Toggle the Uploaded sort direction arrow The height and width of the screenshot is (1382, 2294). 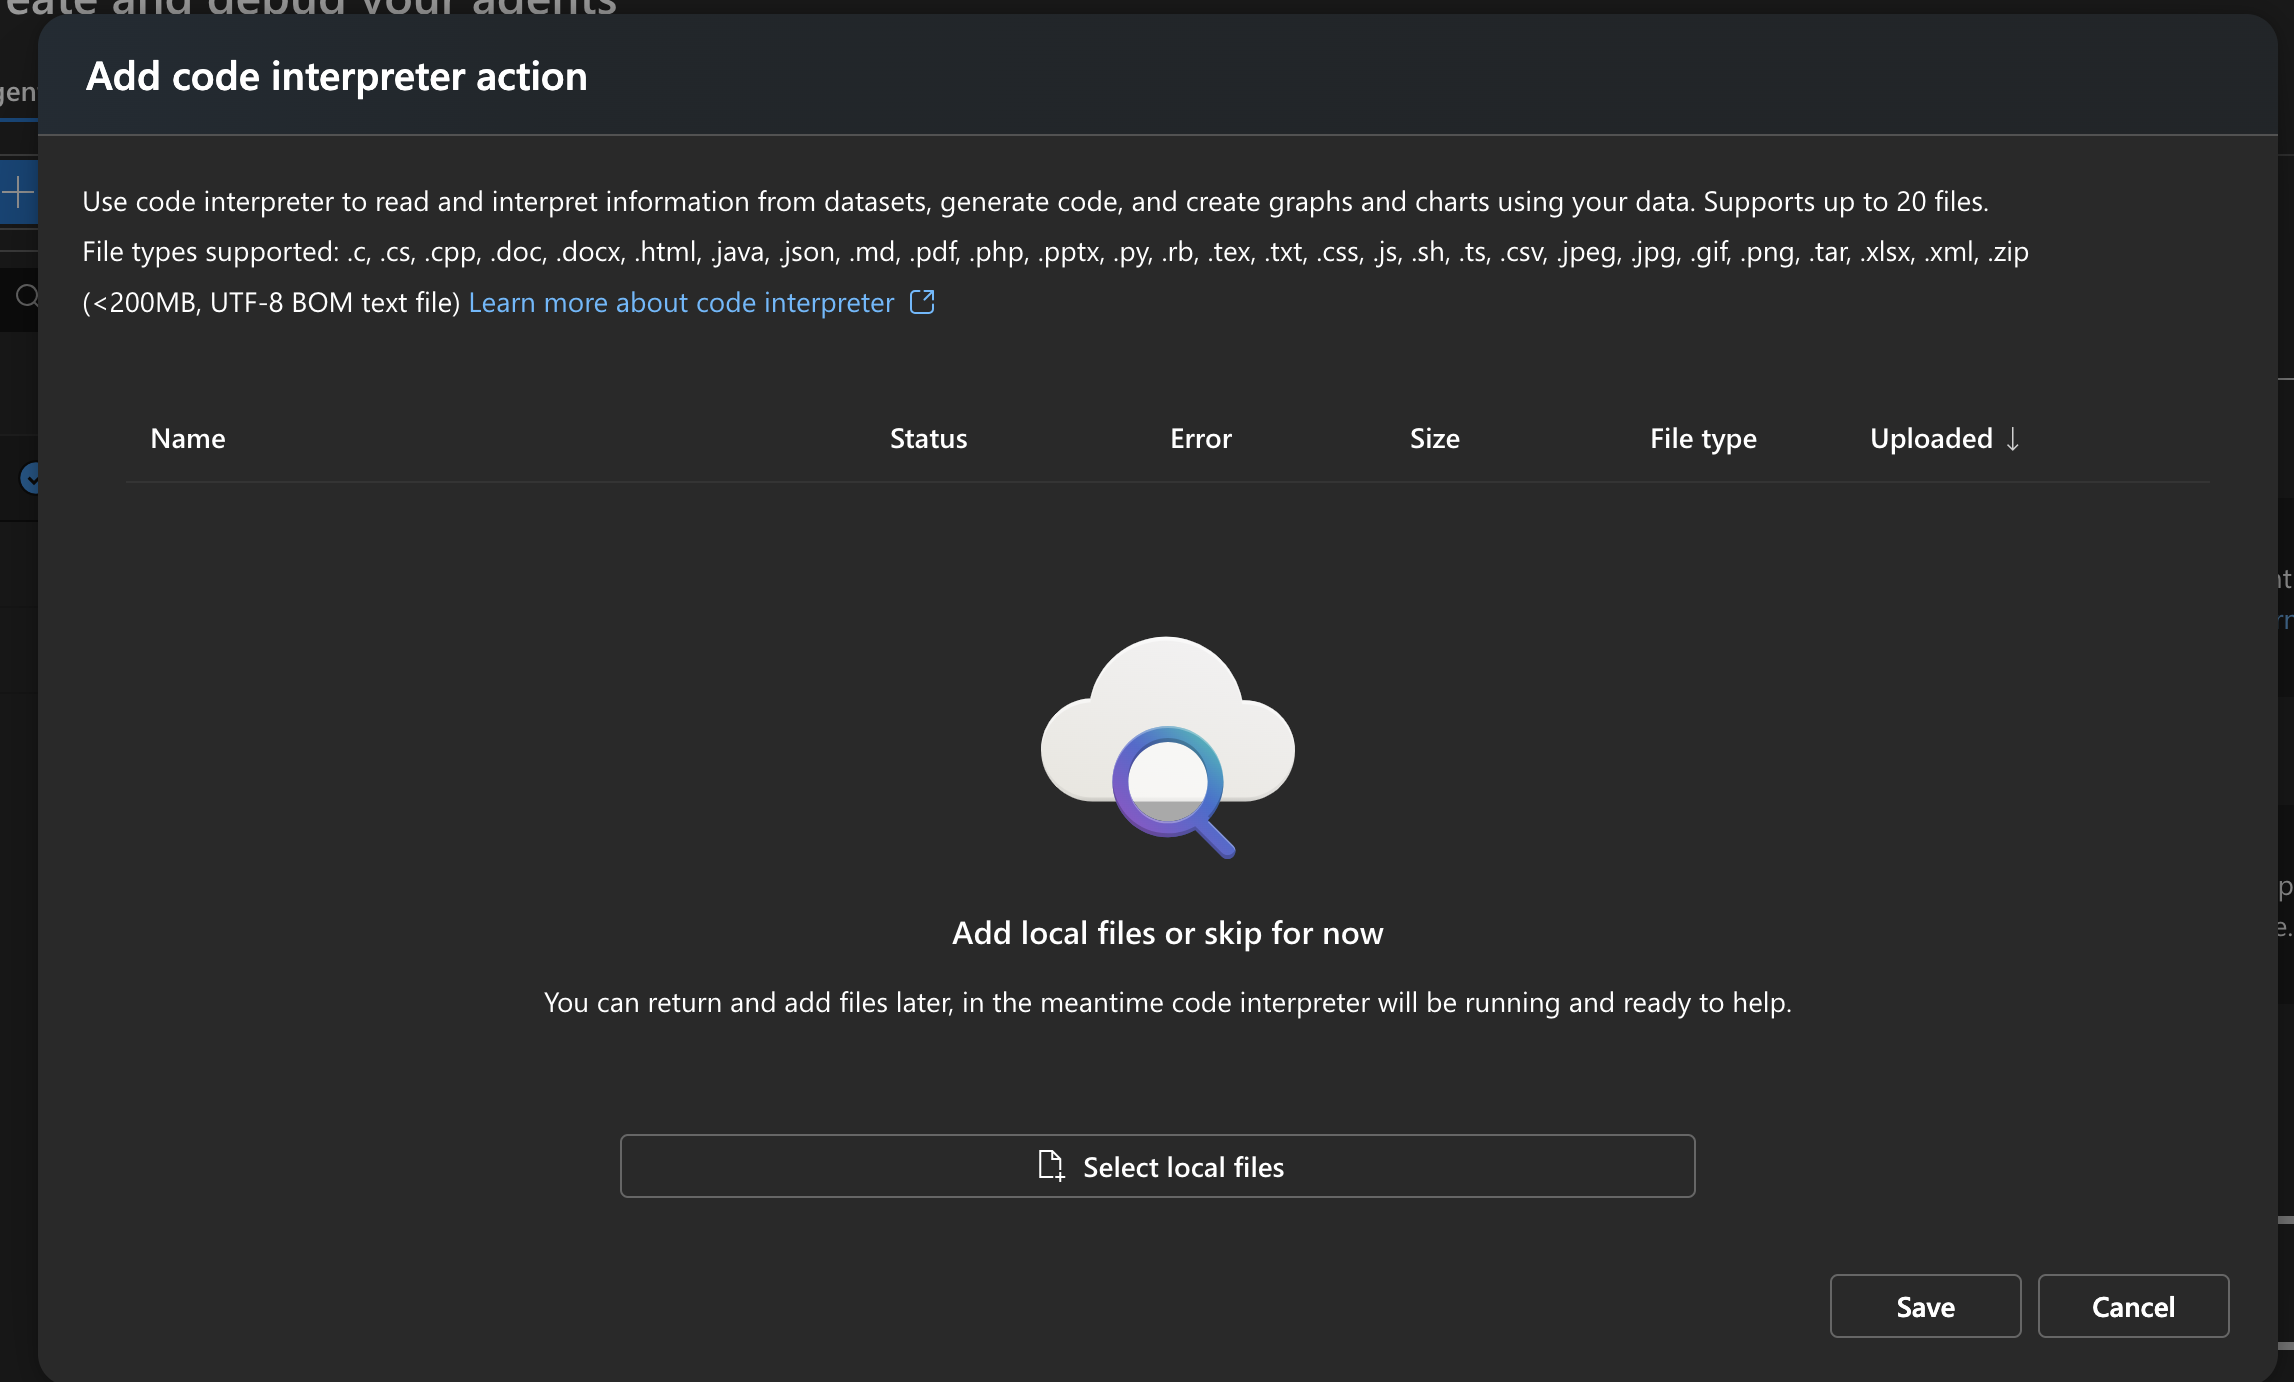click(2013, 439)
